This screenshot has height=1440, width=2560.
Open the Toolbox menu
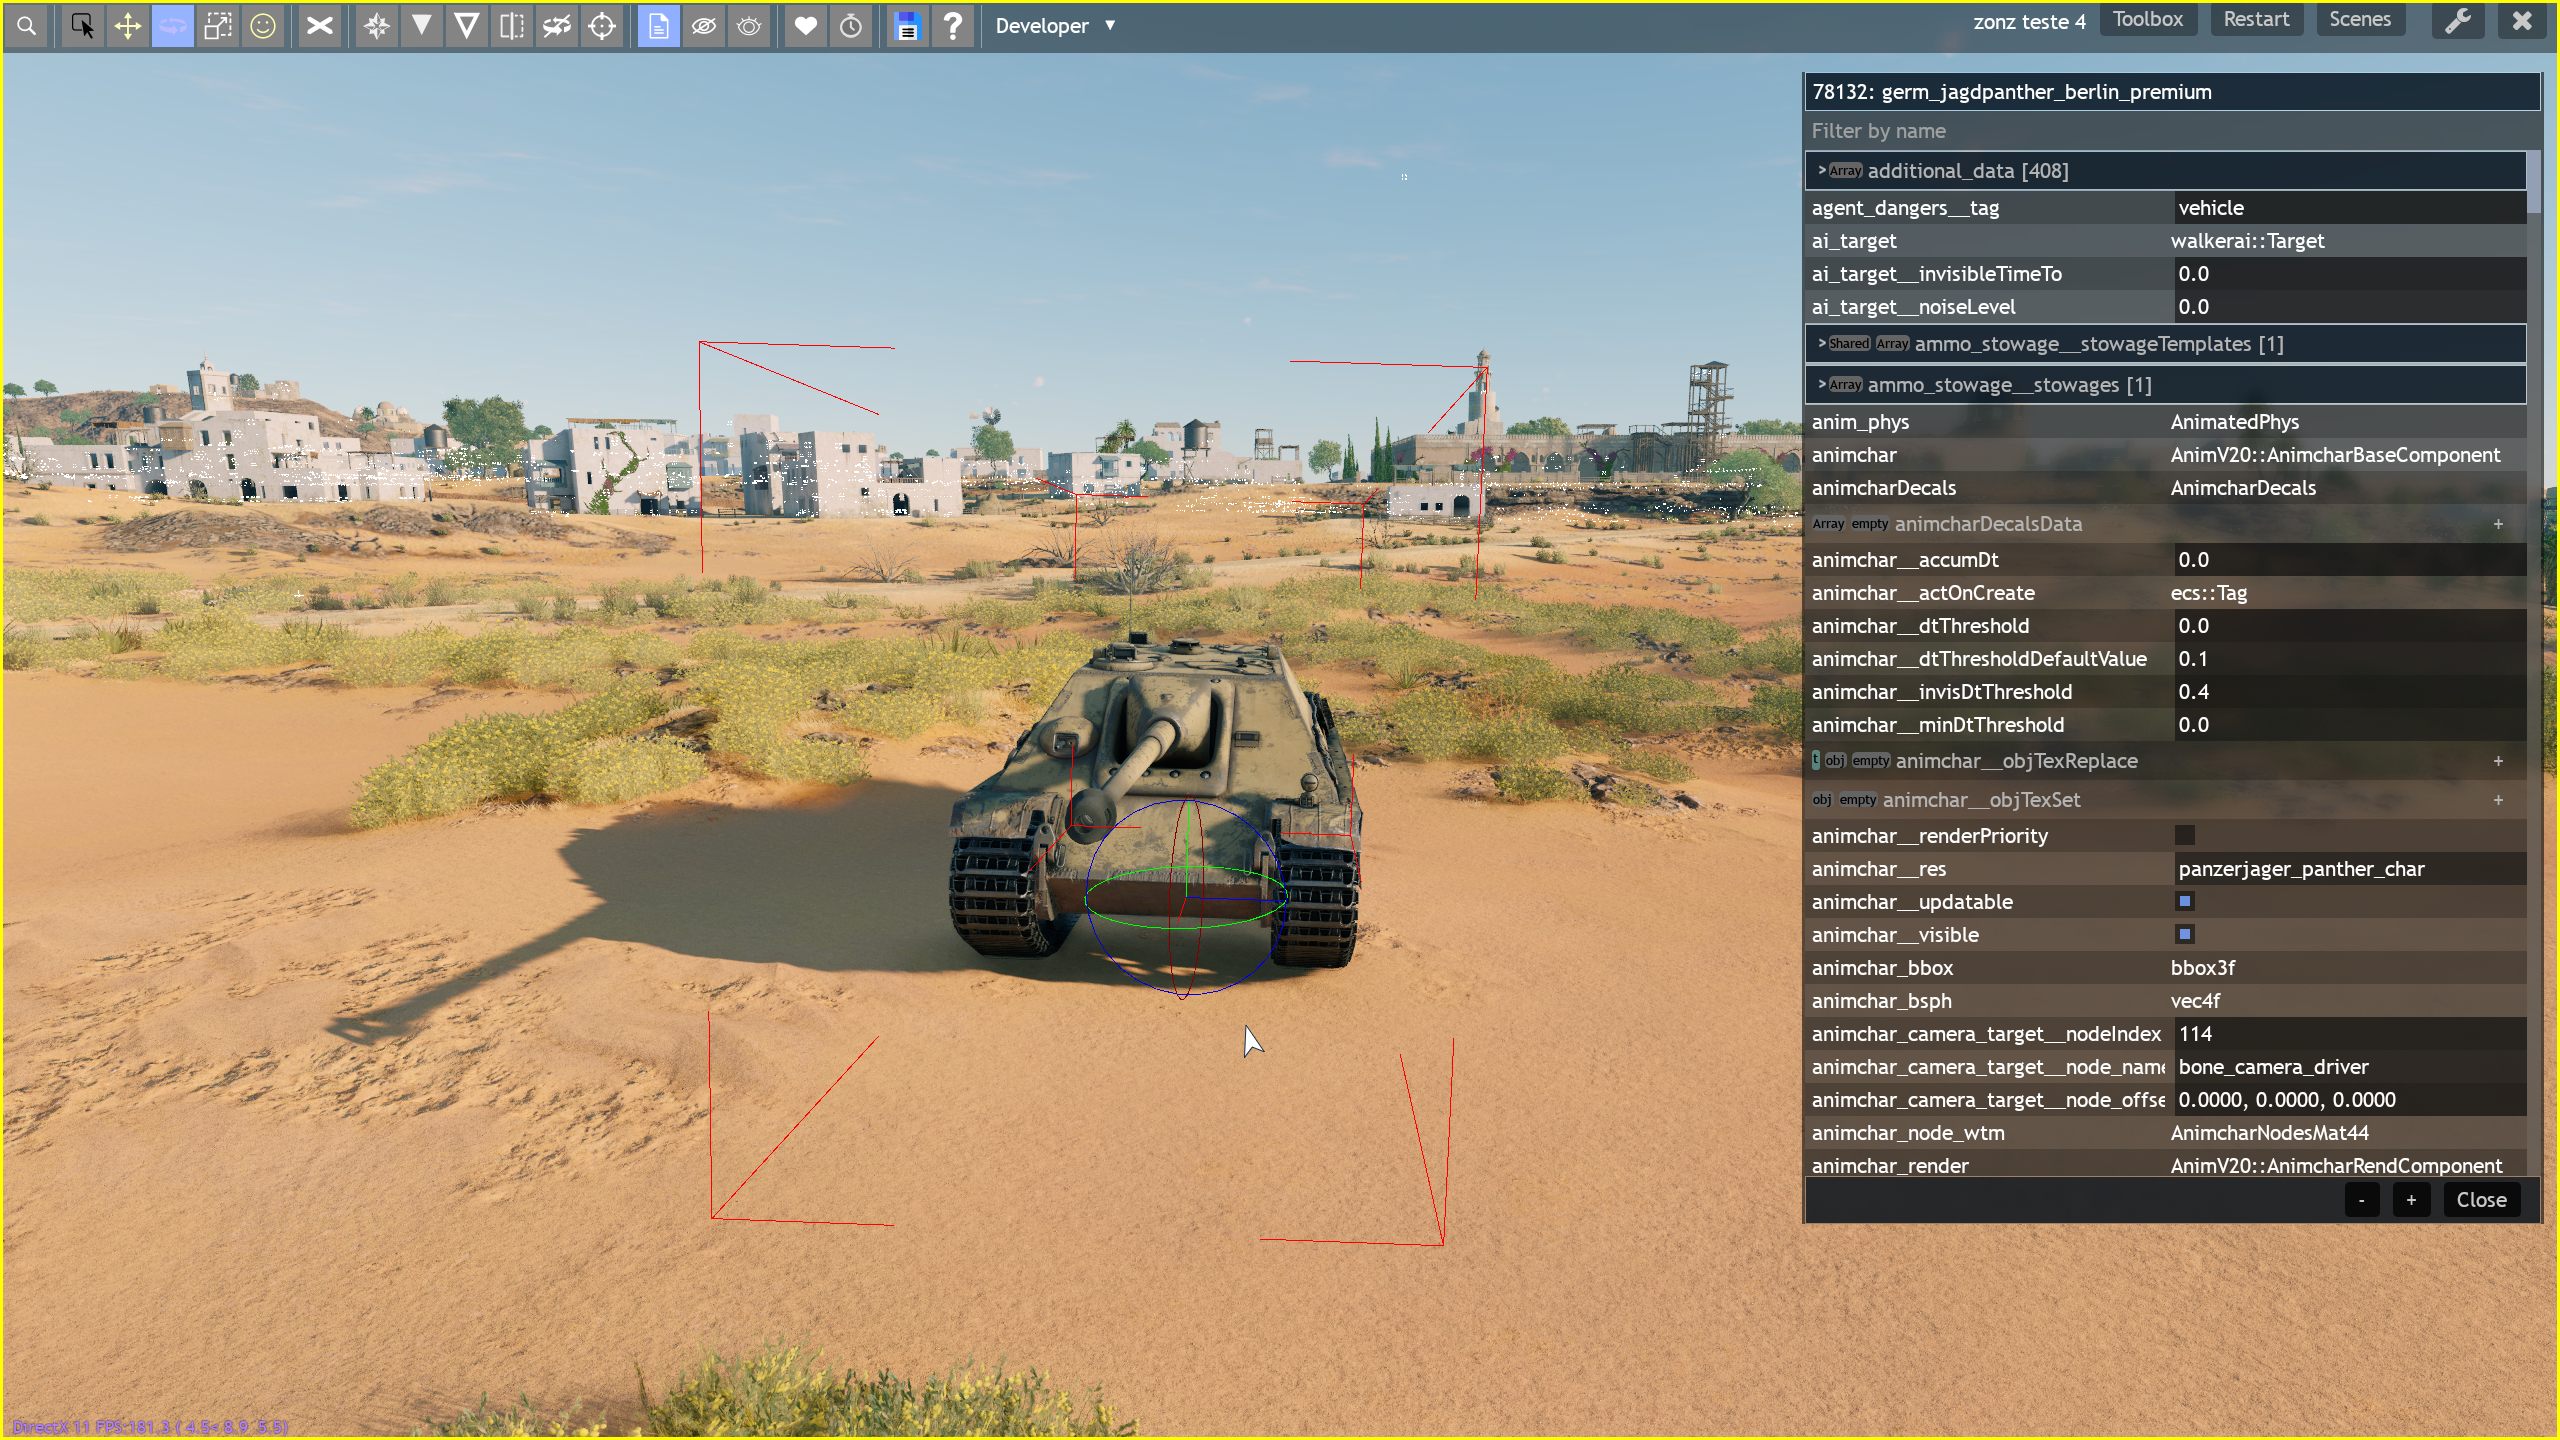pos(2147,20)
